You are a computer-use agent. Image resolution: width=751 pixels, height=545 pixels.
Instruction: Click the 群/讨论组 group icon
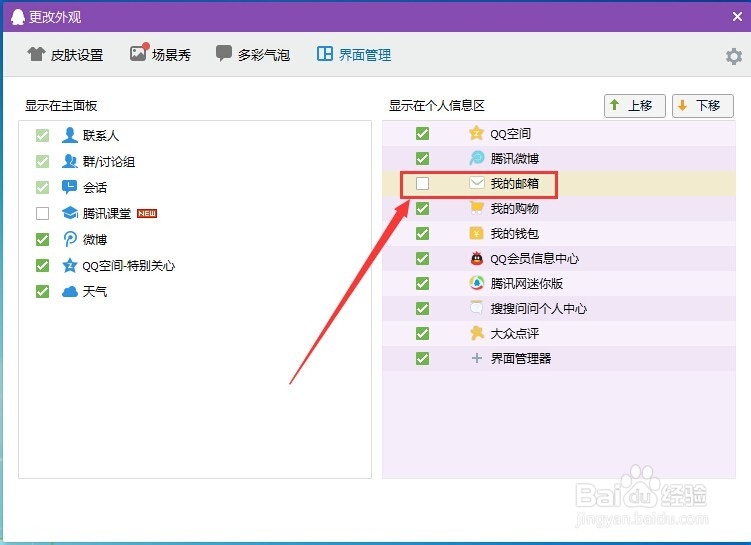tap(69, 161)
